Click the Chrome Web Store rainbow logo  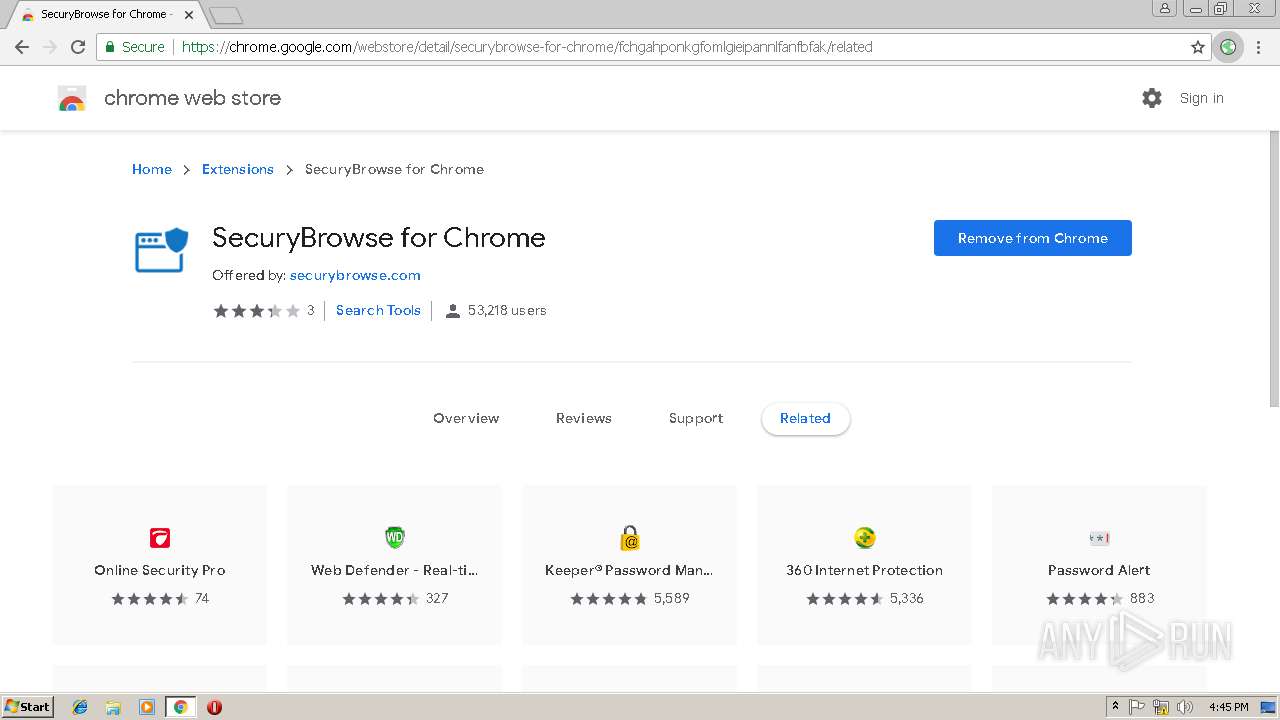tap(72, 98)
